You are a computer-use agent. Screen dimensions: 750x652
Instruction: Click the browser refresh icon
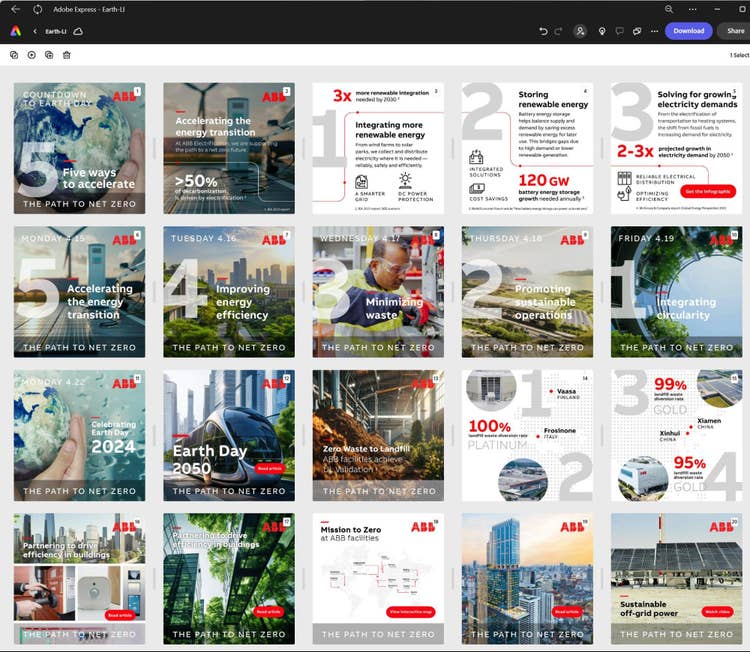pos(37,9)
